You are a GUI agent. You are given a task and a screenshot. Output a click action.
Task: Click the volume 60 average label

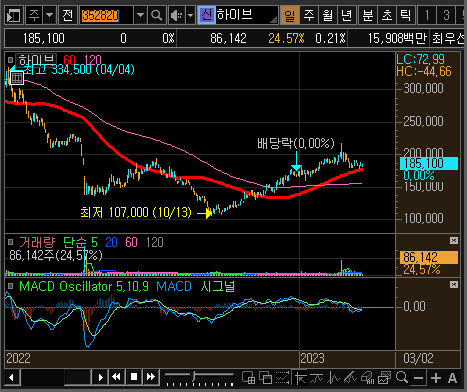(x=131, y=242)
